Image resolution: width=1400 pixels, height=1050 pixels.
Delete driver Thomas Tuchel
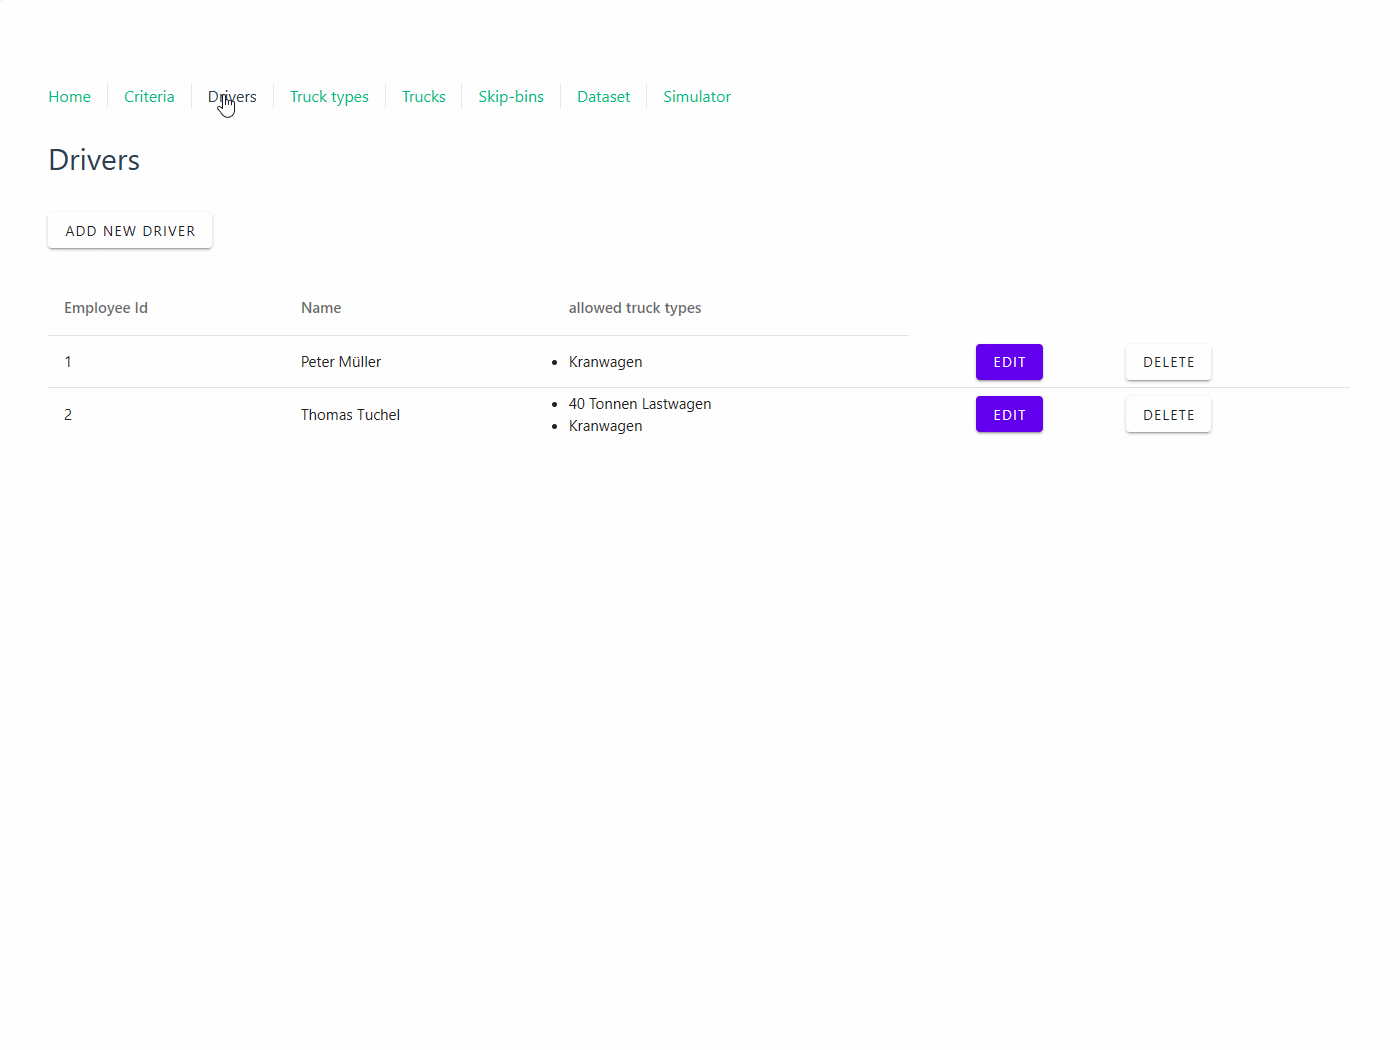tap(1168, 415)
